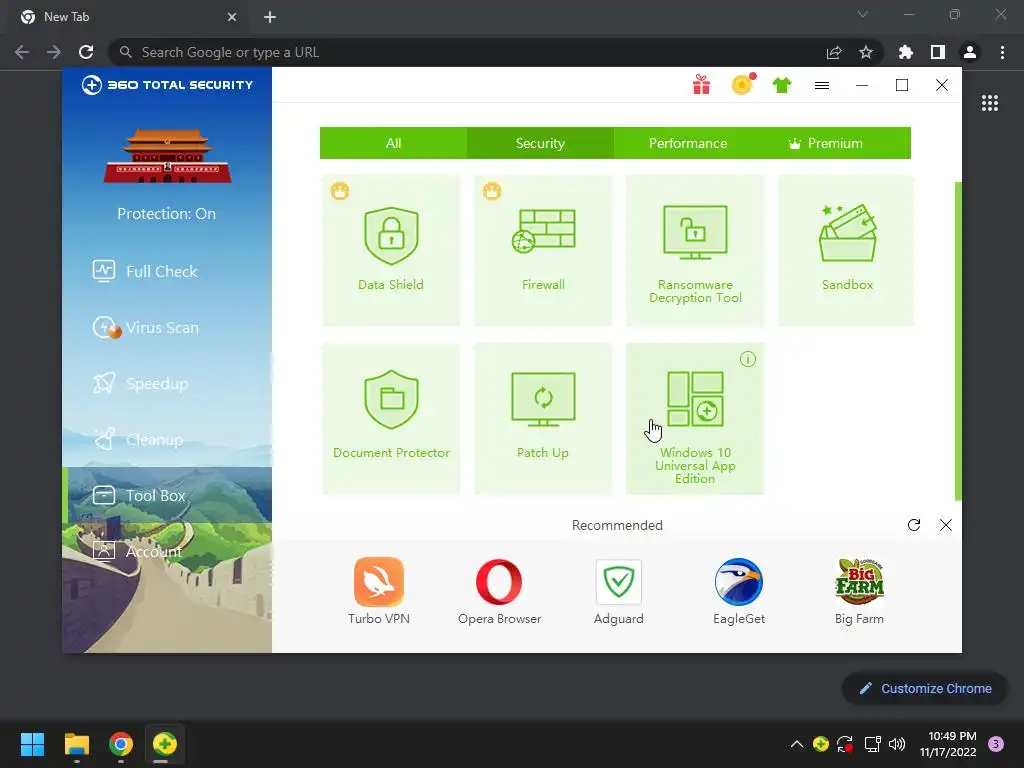Open Adguard recommendation

point(618,591)
